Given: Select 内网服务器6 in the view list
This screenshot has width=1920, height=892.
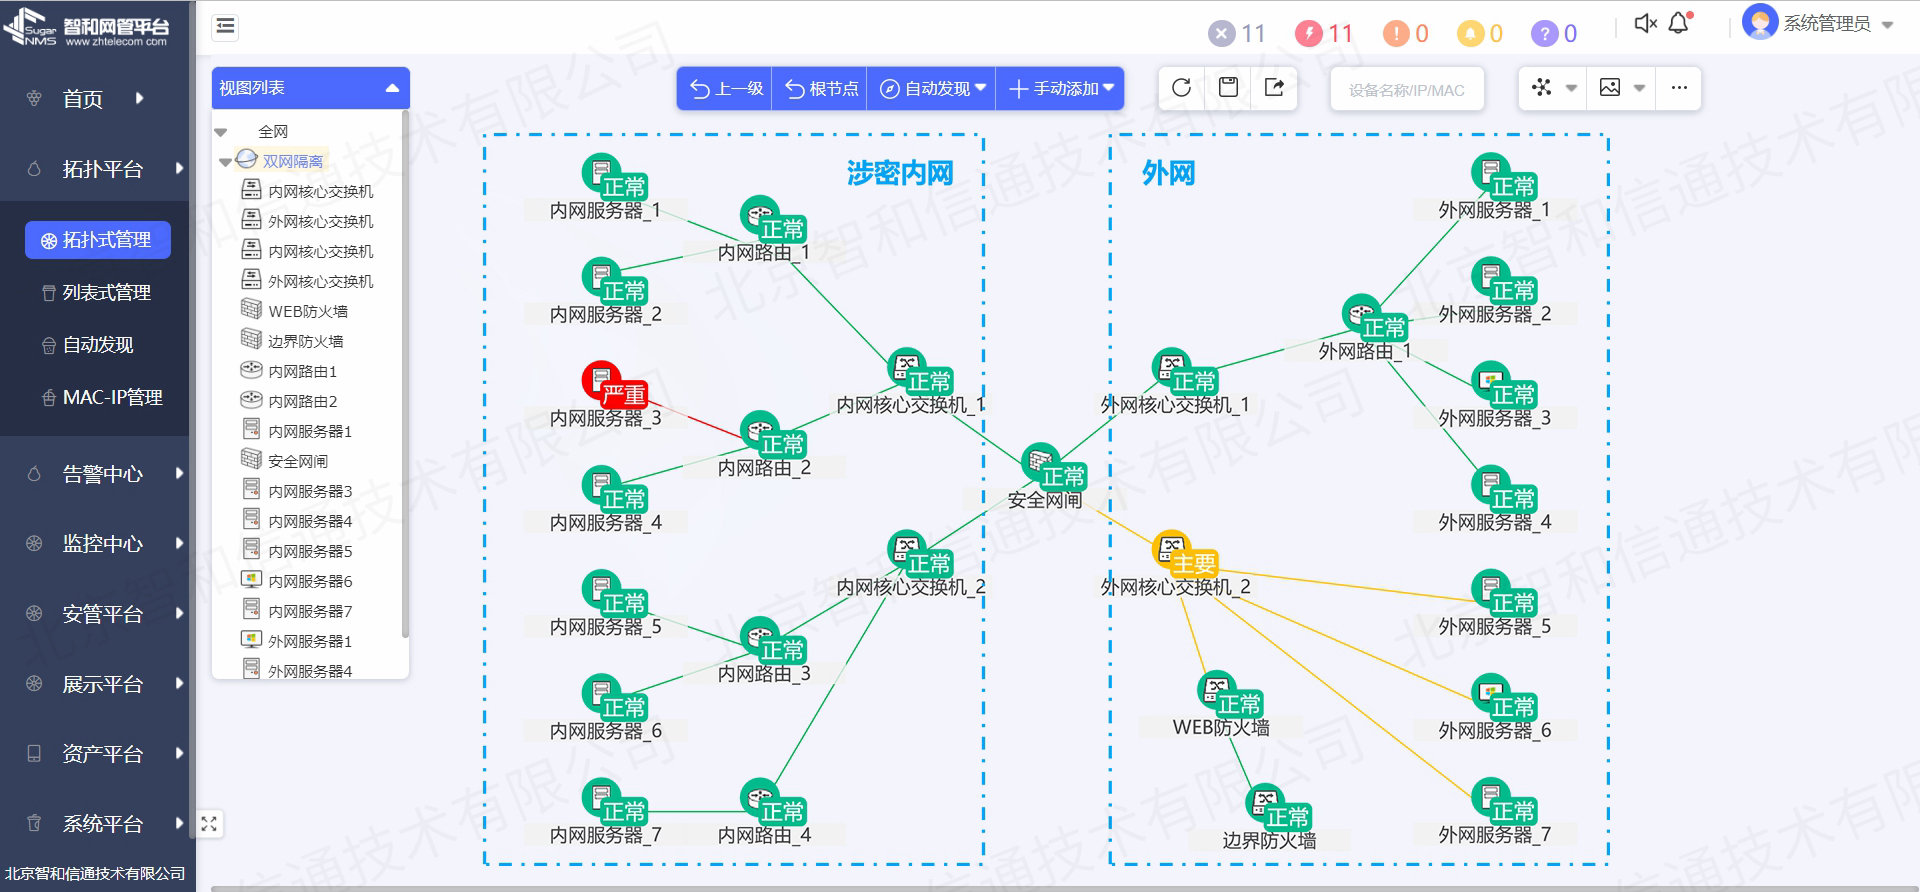Looking at the screenshot, I should coord(297,581).
